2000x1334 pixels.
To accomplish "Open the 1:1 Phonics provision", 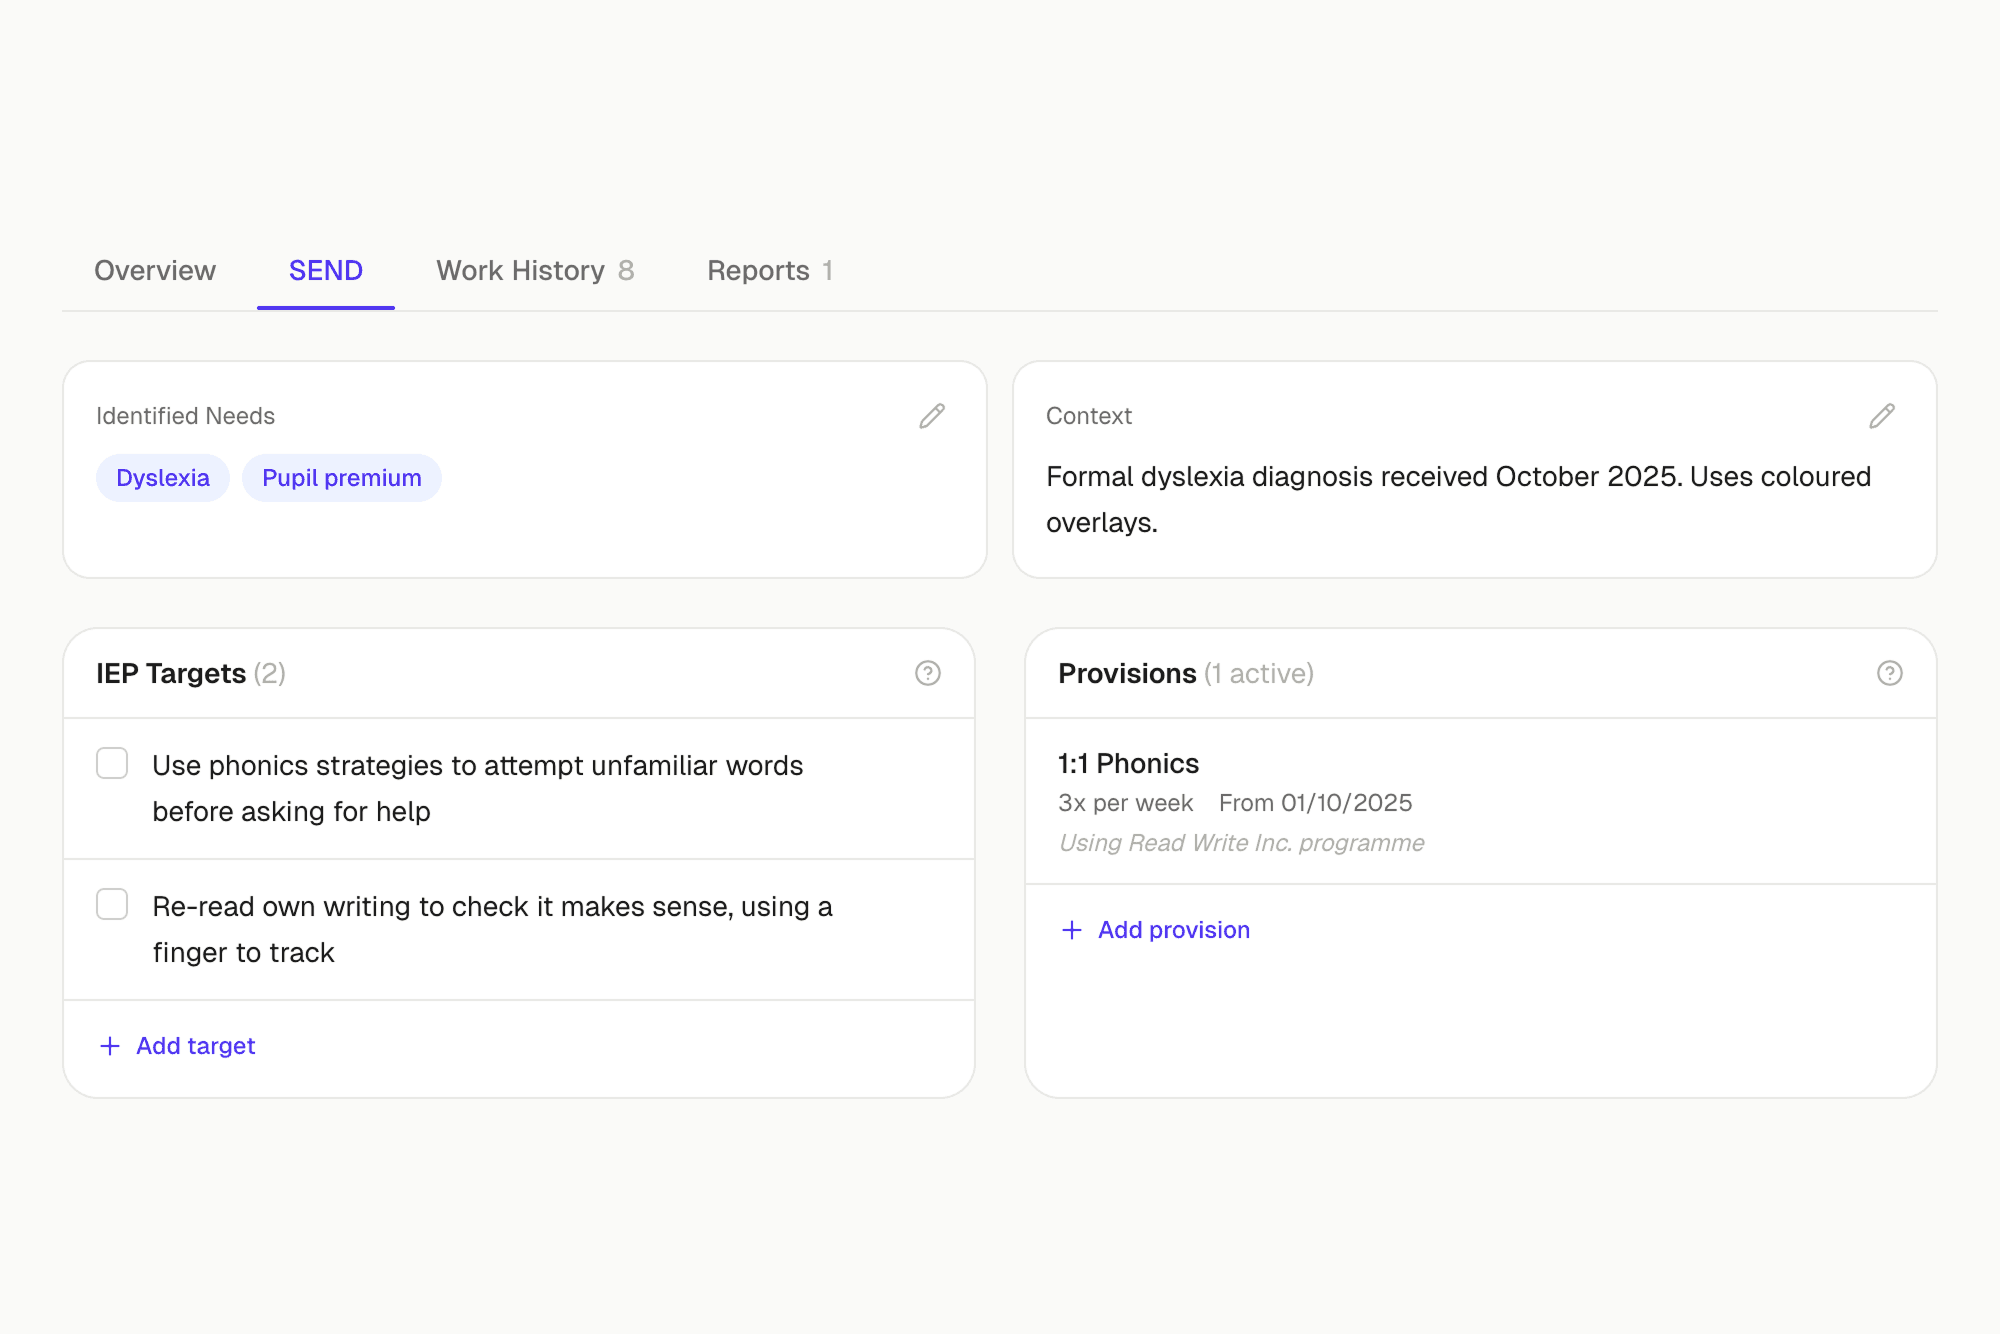I will tap(1128, 763).
